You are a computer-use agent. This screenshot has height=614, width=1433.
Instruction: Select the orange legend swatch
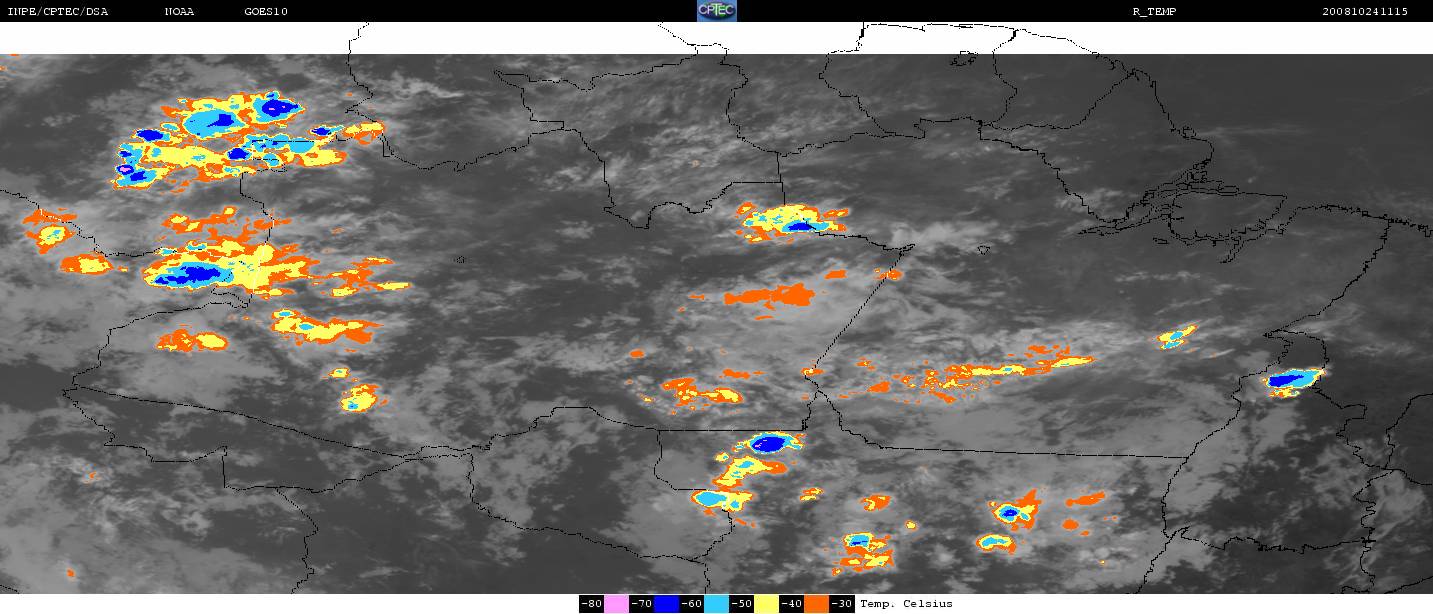pyautogui.click(x=816, y=603)
